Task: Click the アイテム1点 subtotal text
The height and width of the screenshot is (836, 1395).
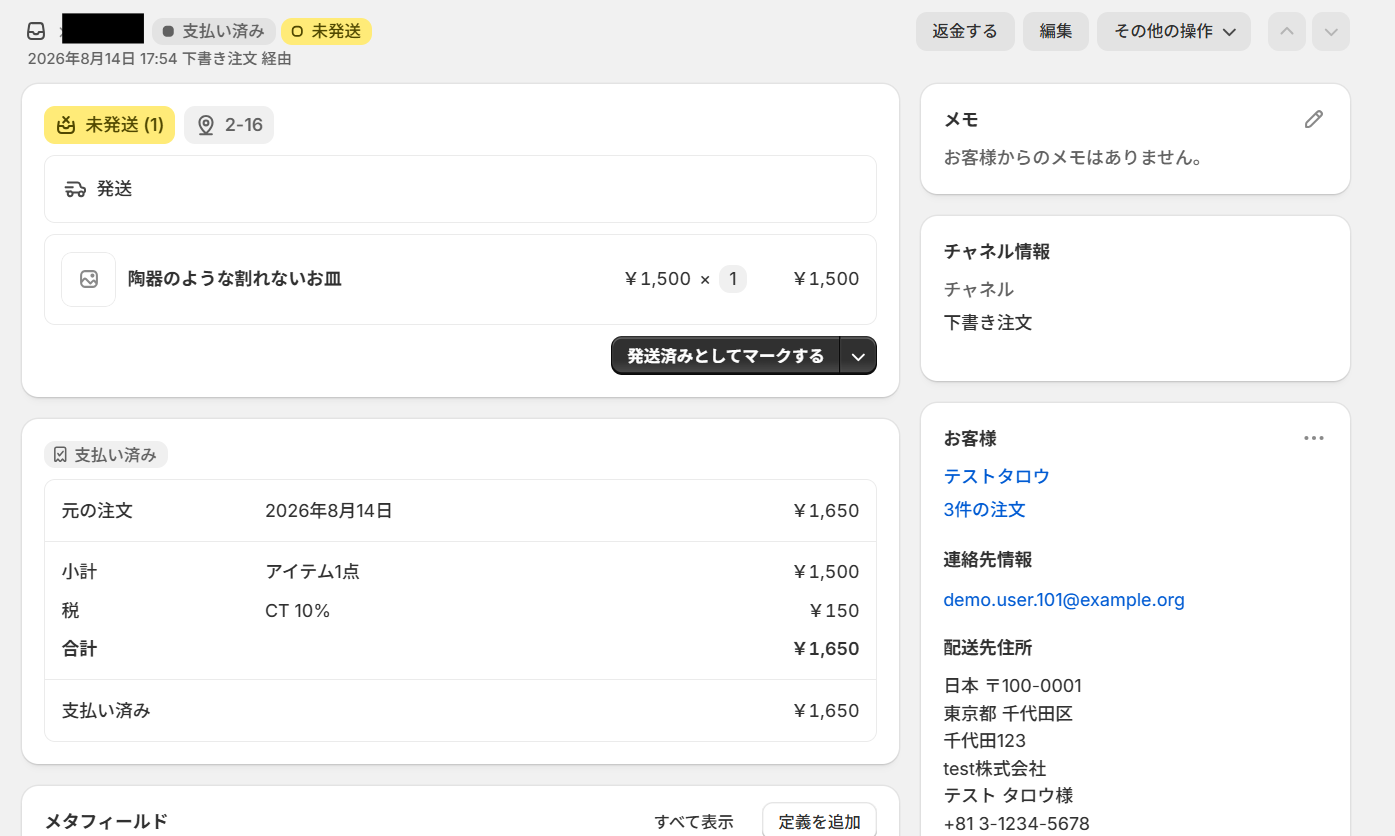Action: click(x=312, y=572)
